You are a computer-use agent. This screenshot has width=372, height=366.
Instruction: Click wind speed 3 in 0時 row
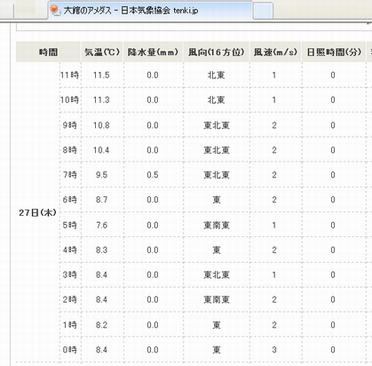[274, 350]
